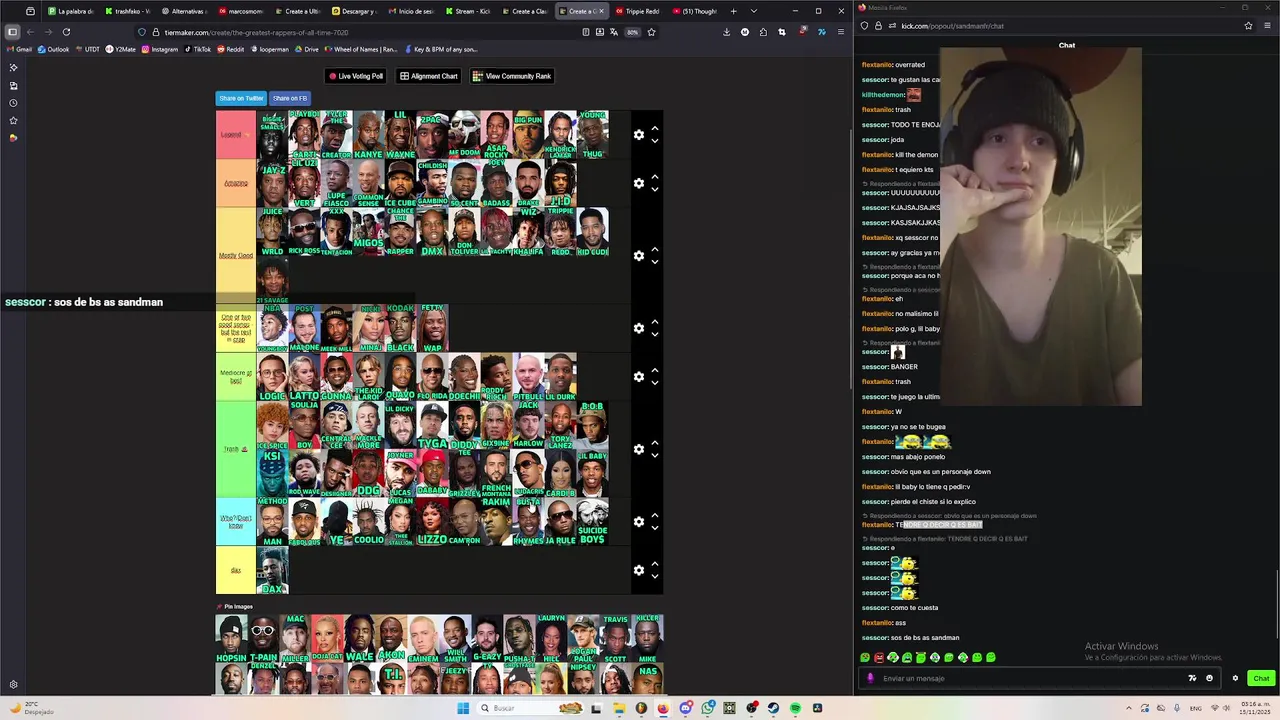1280x720 pixels.
Task: Move Legend tier row up
Action: coord(655,129)
